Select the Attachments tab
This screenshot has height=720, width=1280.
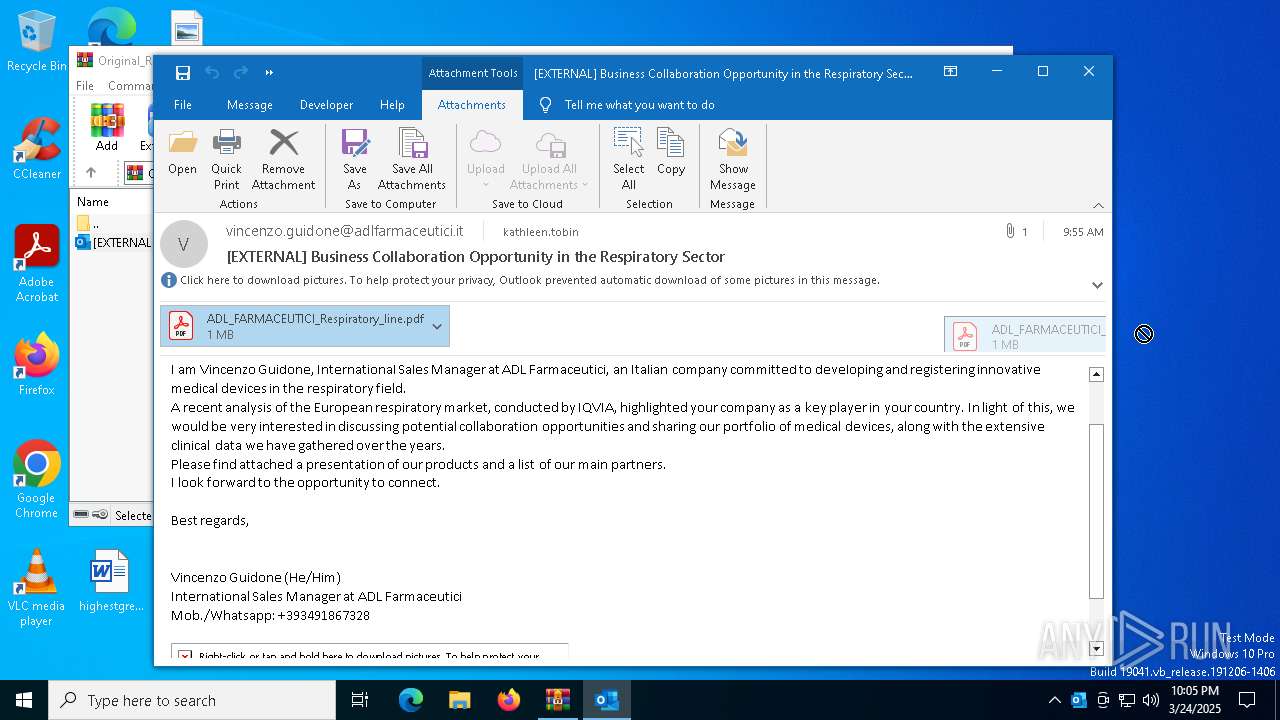click(472, 105)
